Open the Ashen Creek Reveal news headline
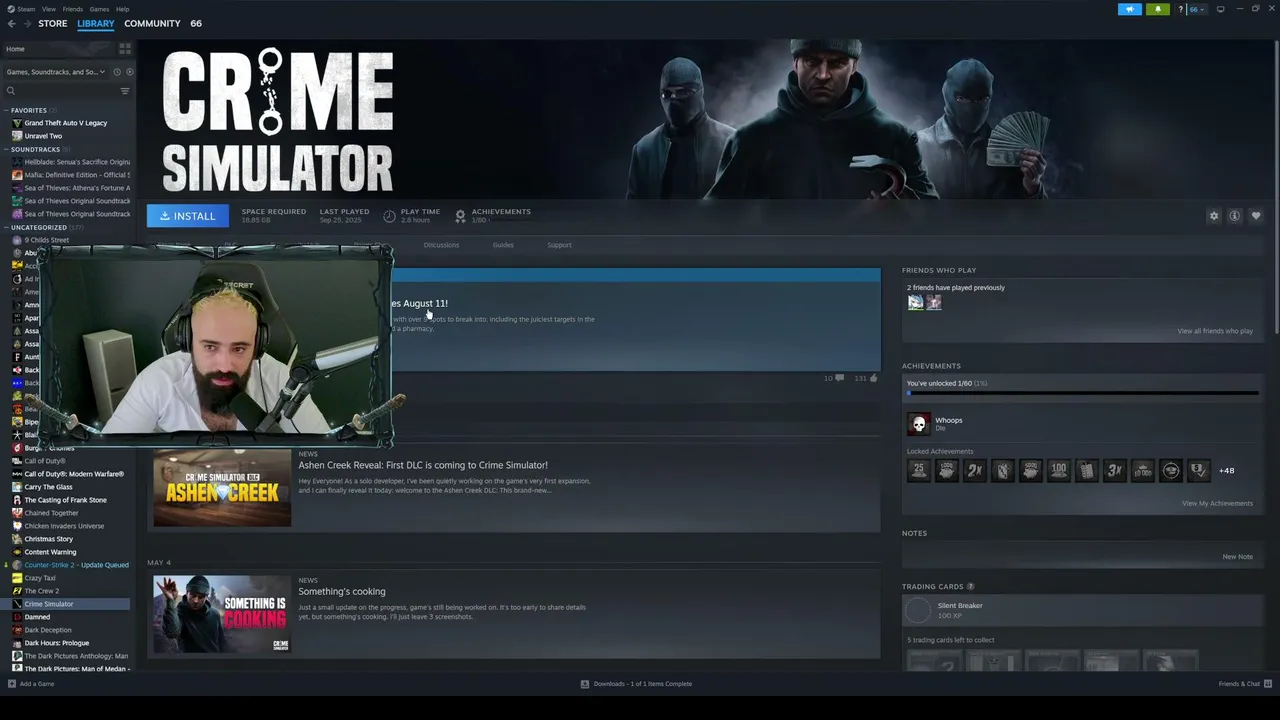 423,465
